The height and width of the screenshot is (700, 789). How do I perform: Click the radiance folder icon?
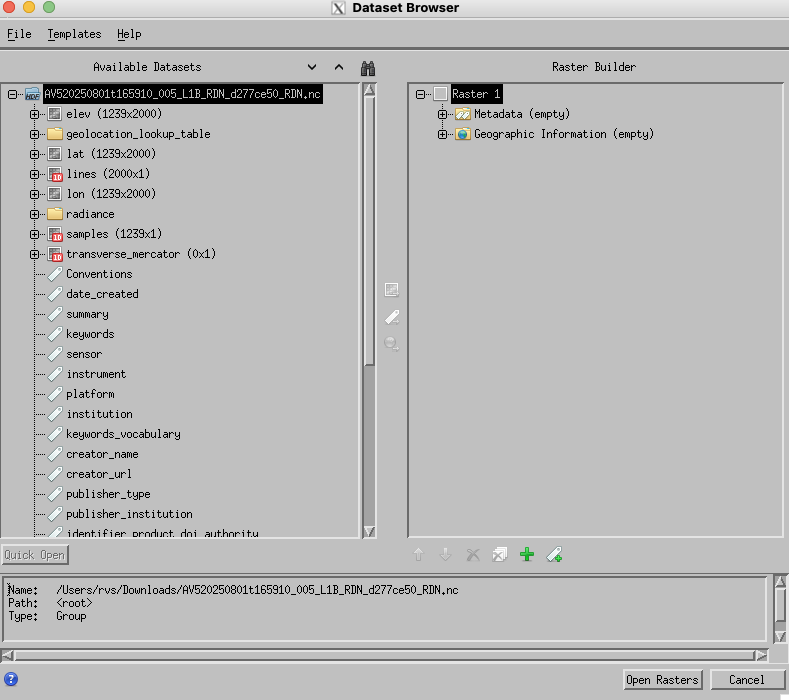pyautogui.click(x=54, y=214)
